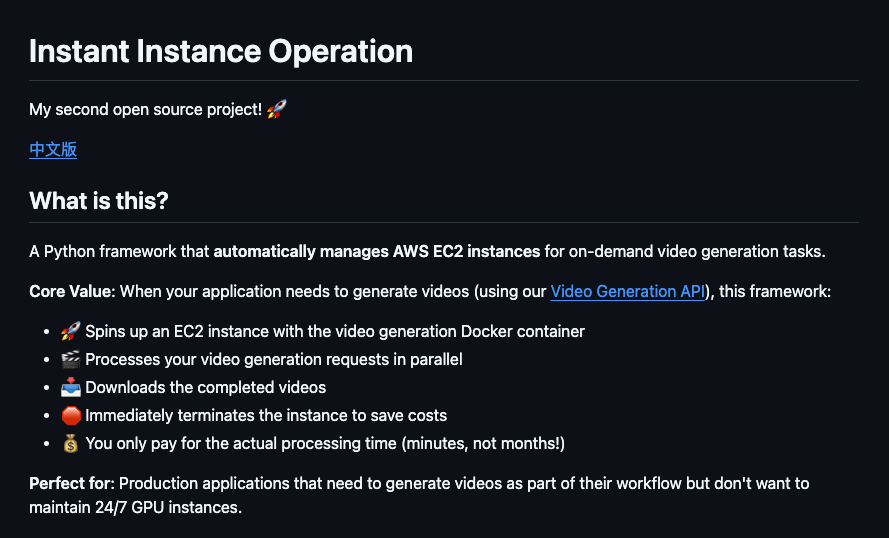Click 'Immediately terminates the instance to save costs'
Viewport: 889px width, 538px height.
click(266, 416)
